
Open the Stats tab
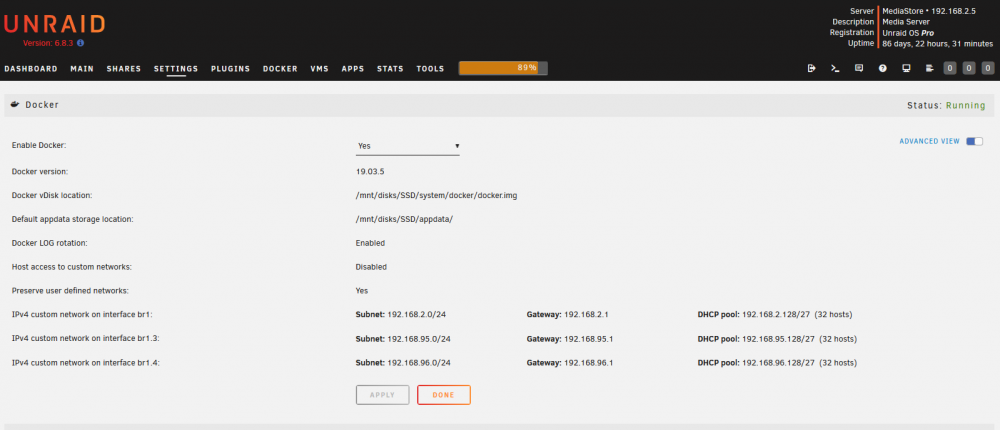[390, 69]
